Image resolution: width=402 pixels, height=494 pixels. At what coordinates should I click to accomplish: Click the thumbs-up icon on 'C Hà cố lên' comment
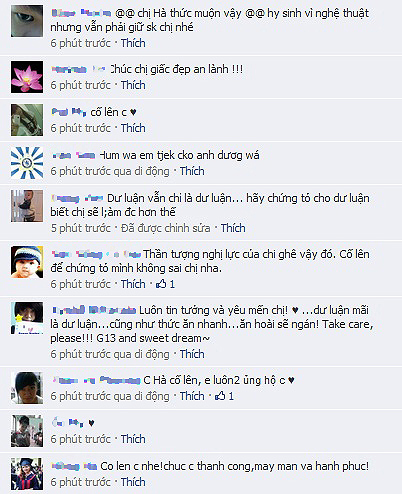point(220,396)
